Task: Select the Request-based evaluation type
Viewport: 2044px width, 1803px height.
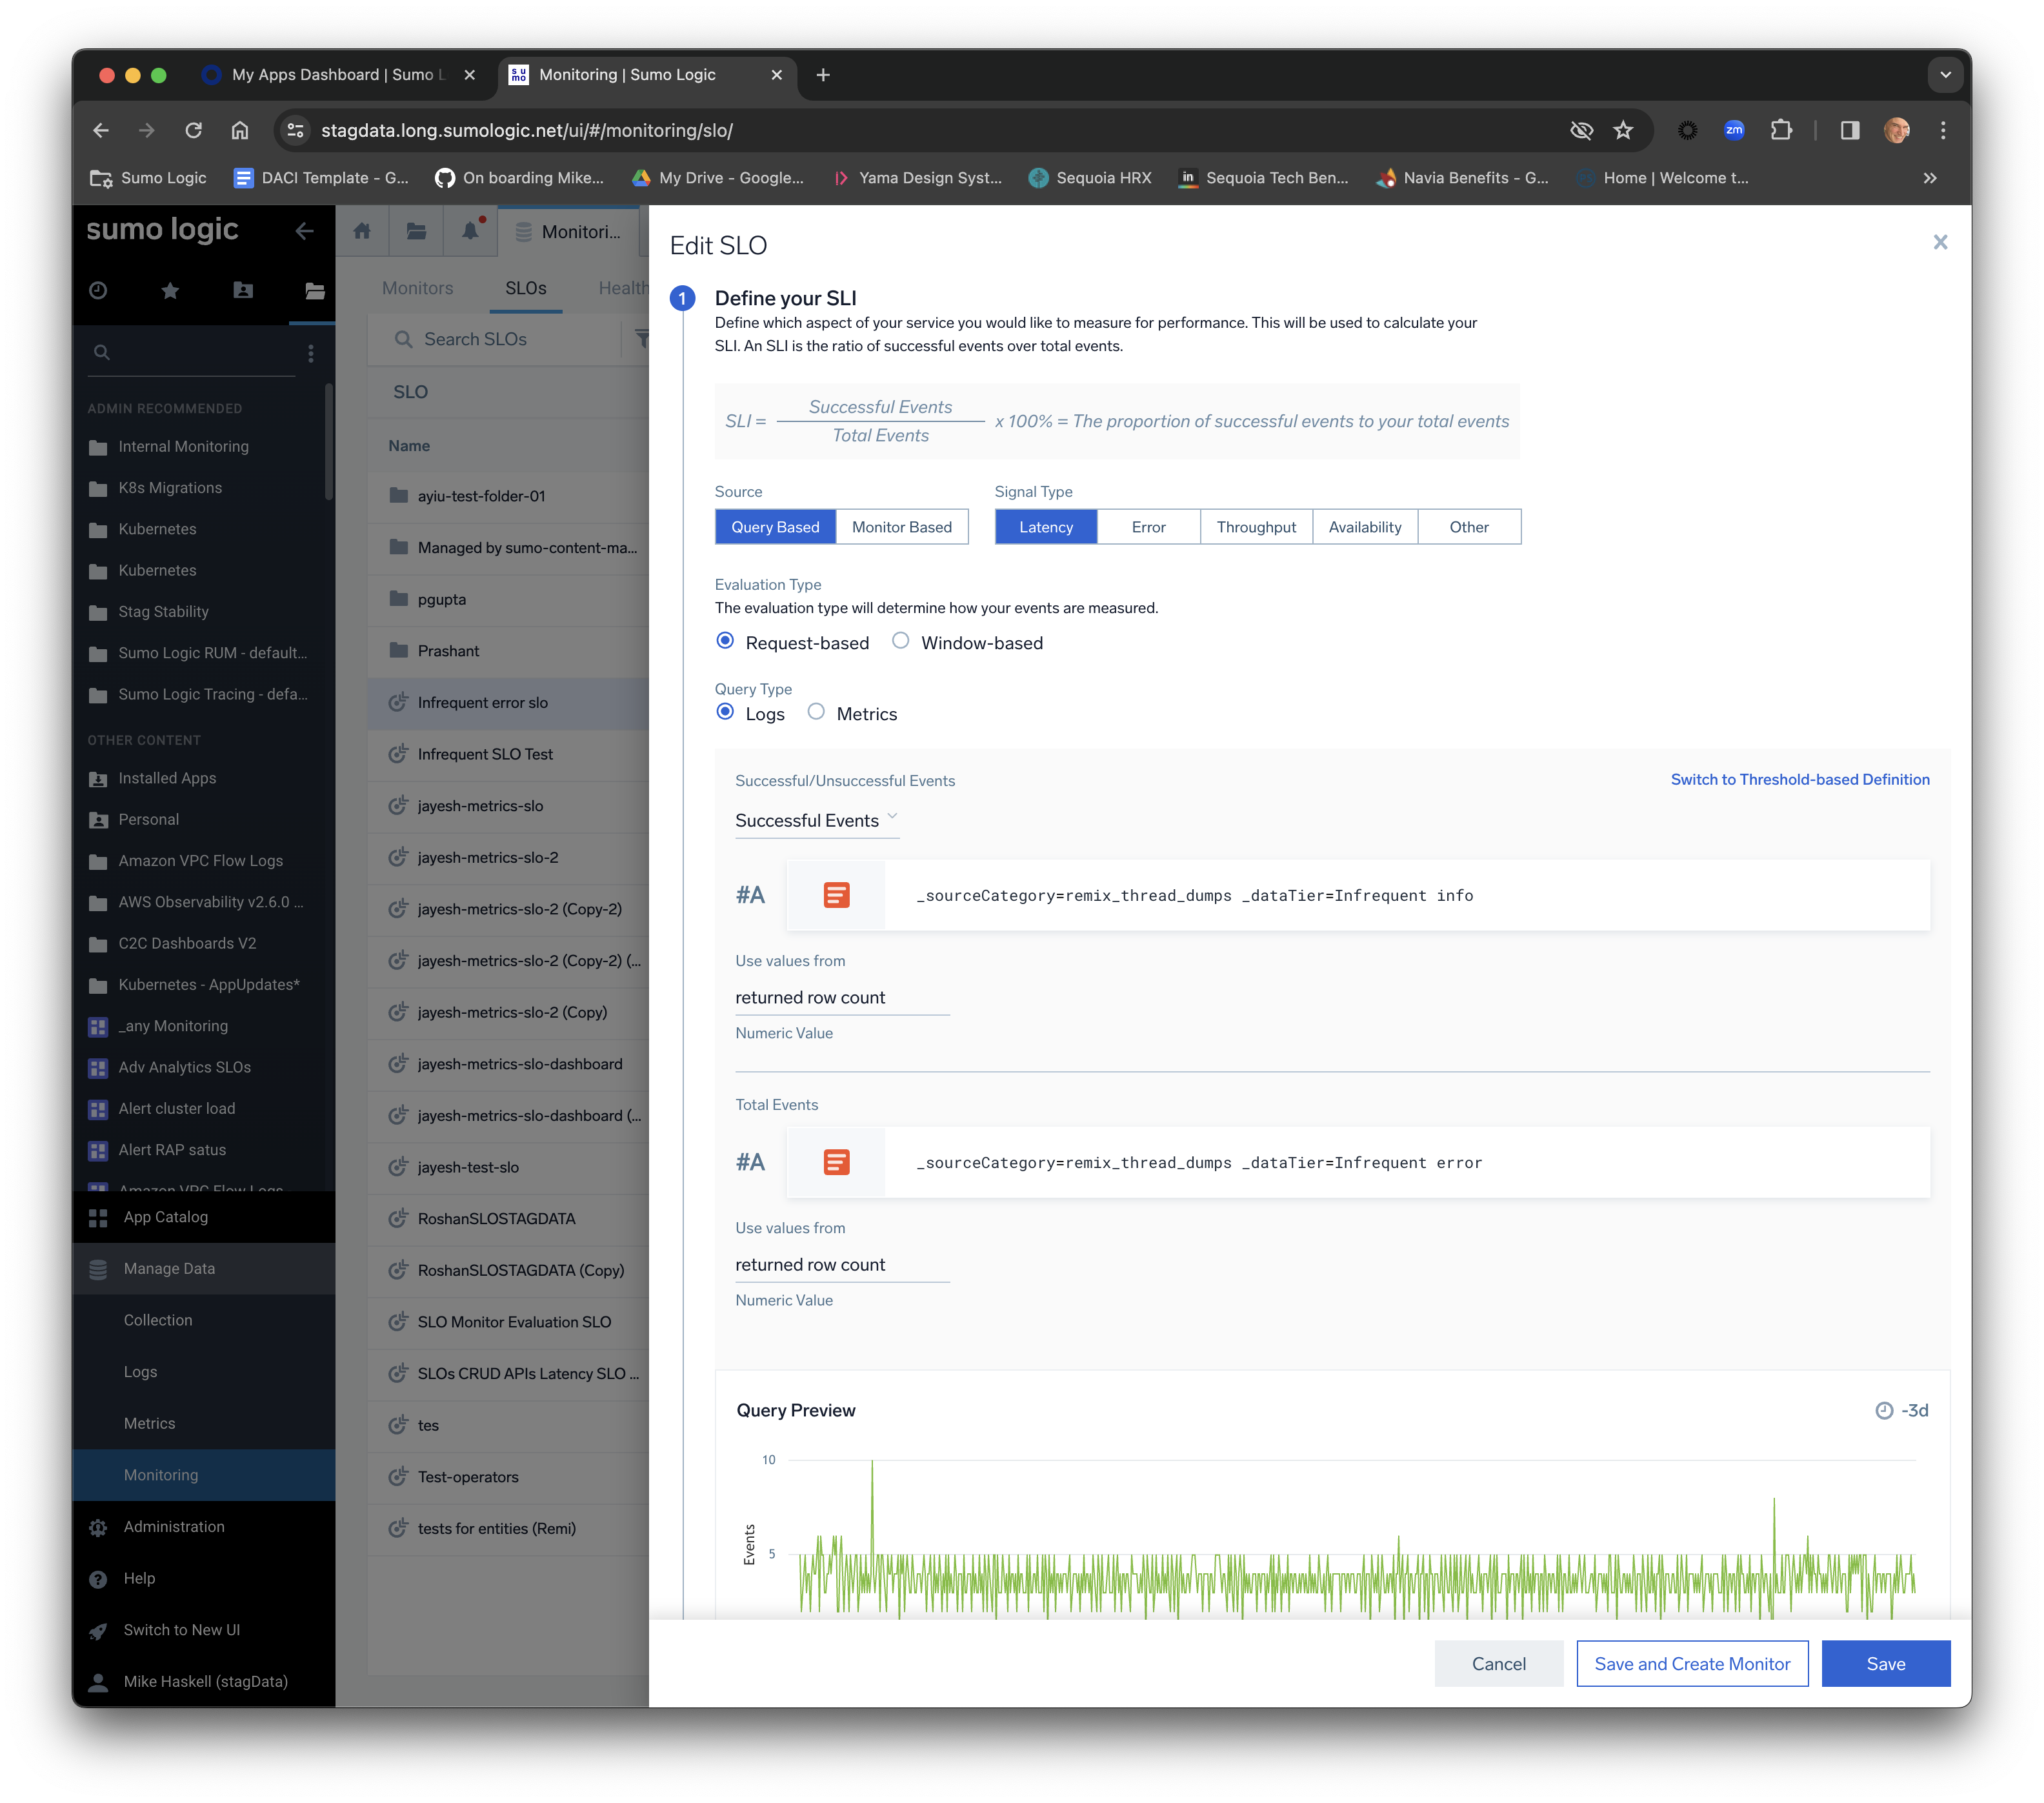Action: click(725, 641)
